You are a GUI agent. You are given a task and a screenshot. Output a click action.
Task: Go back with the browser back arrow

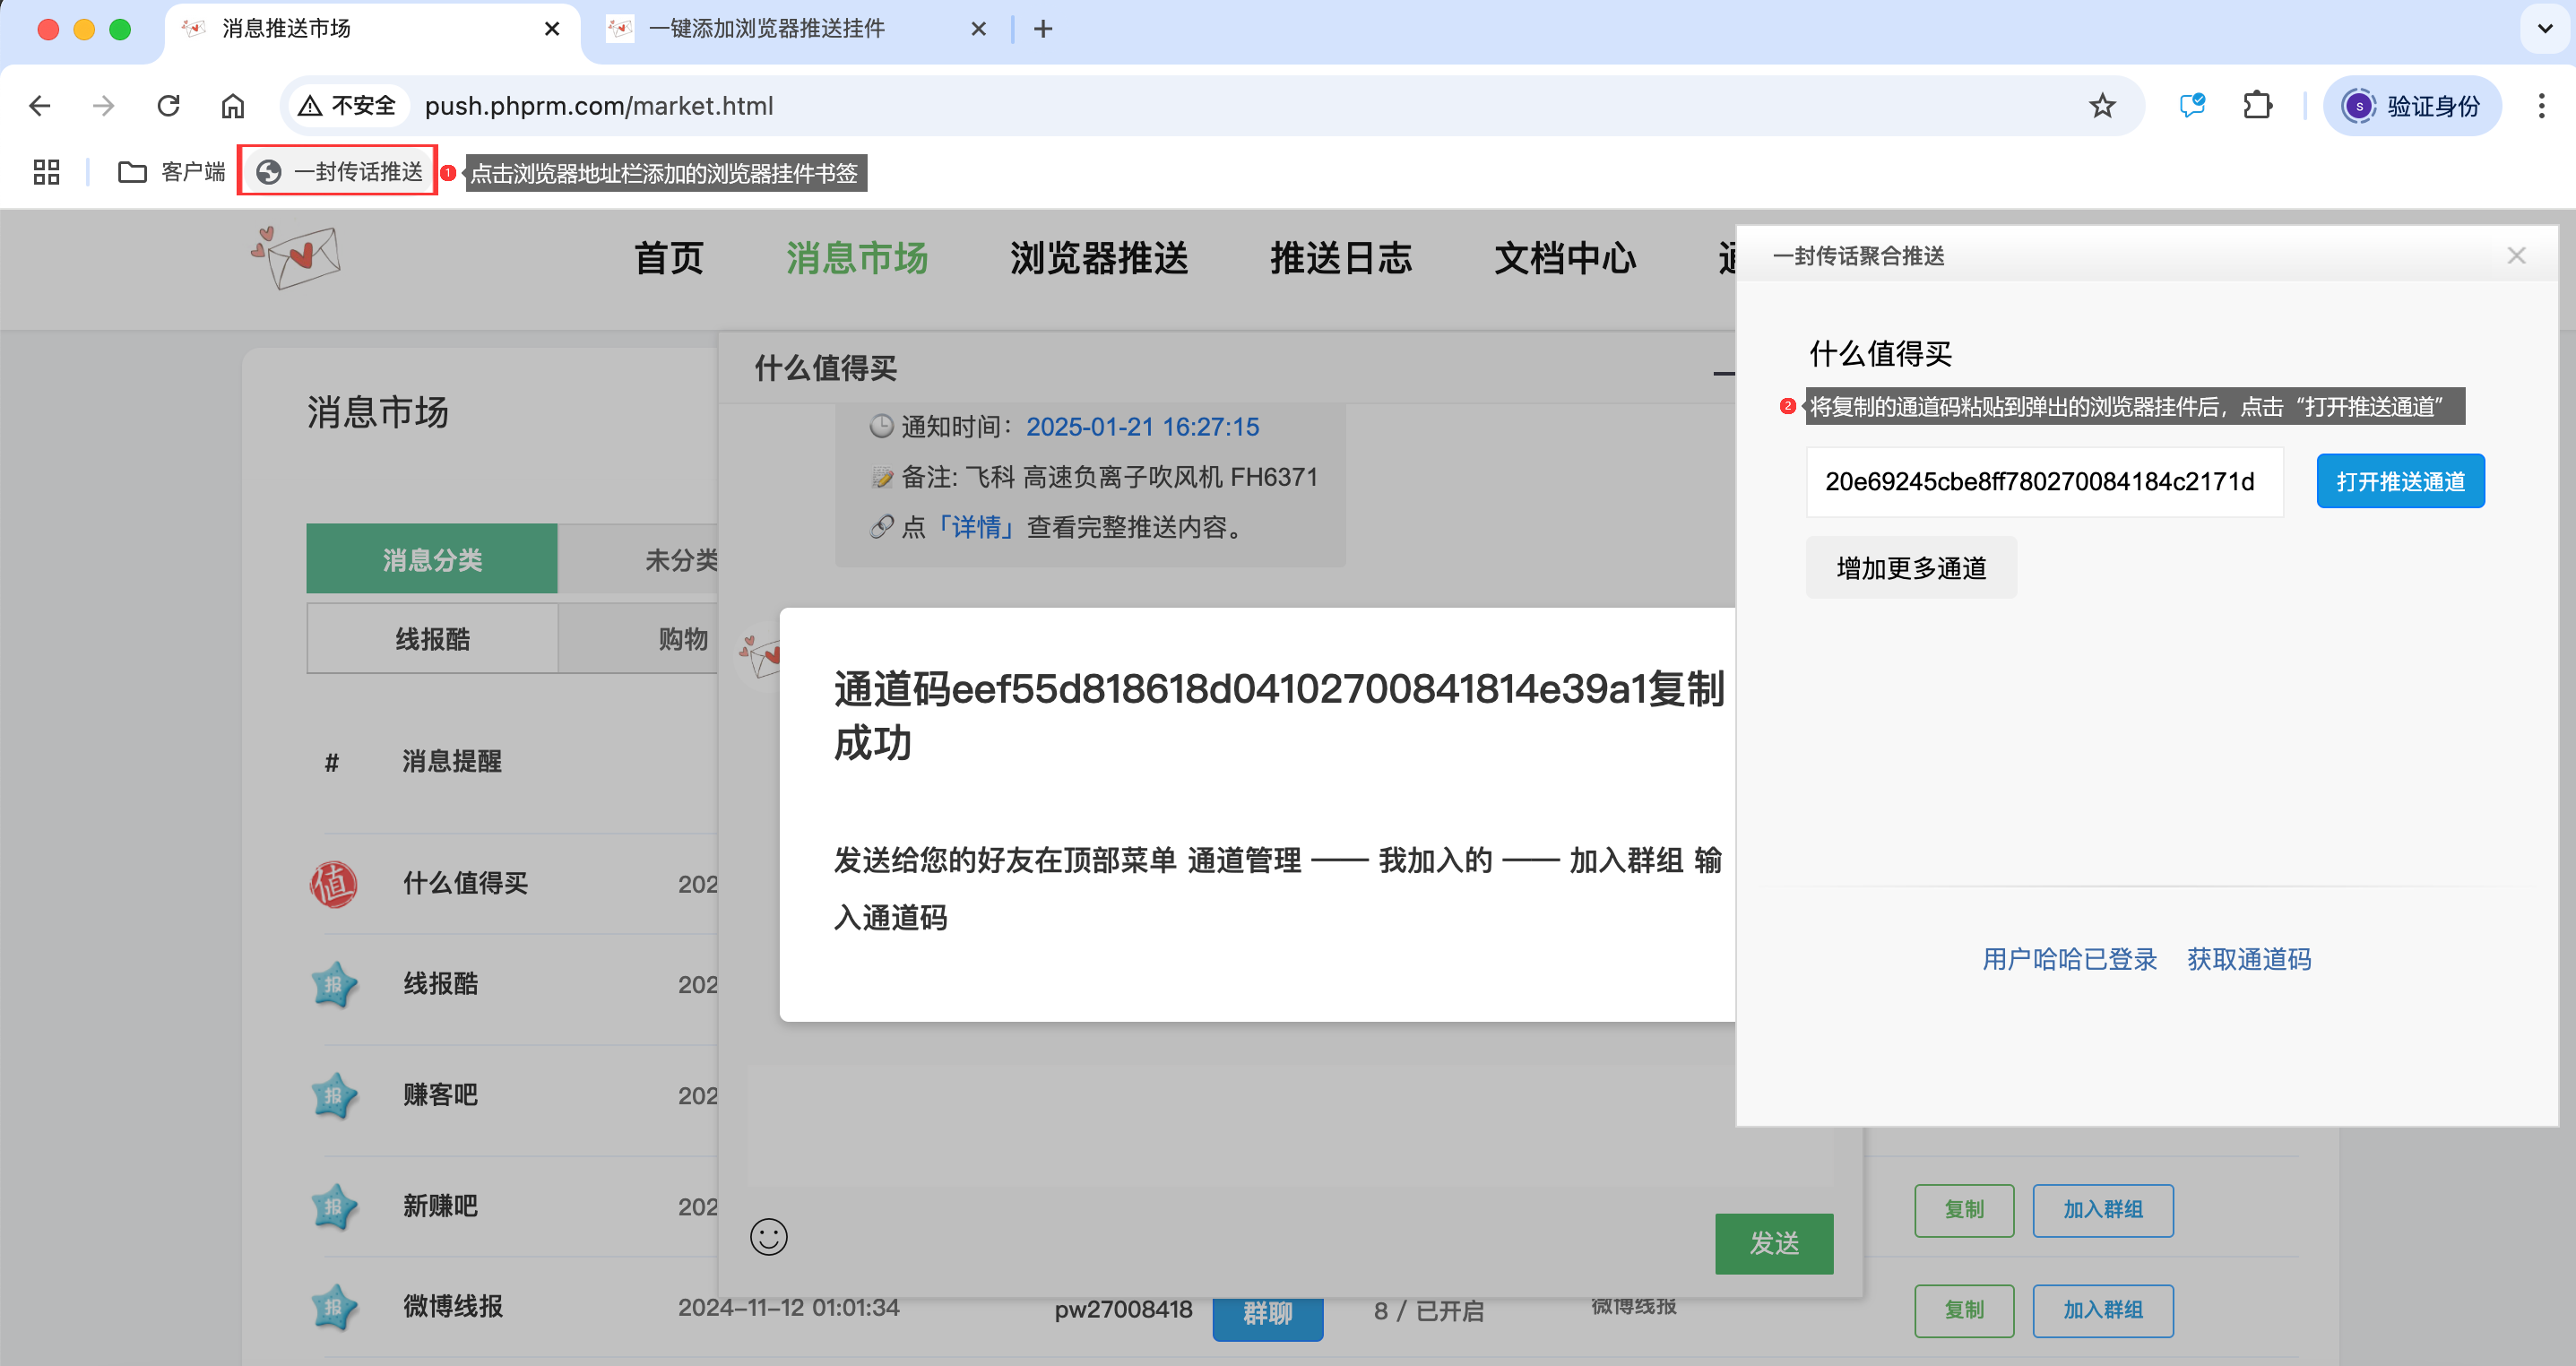39,106
